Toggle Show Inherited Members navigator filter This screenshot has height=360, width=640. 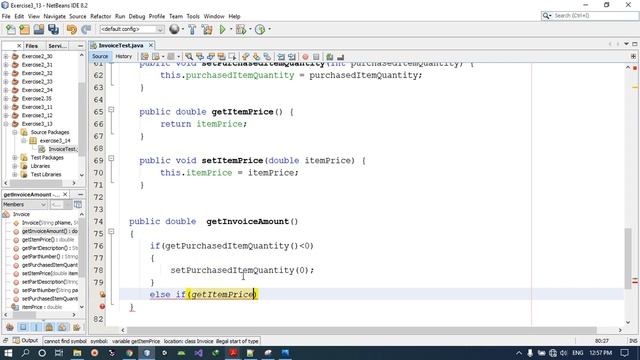click(10, 327)
